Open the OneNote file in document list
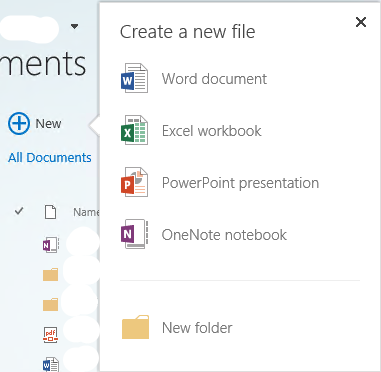The image size is (381, 372). click(51, 245)
